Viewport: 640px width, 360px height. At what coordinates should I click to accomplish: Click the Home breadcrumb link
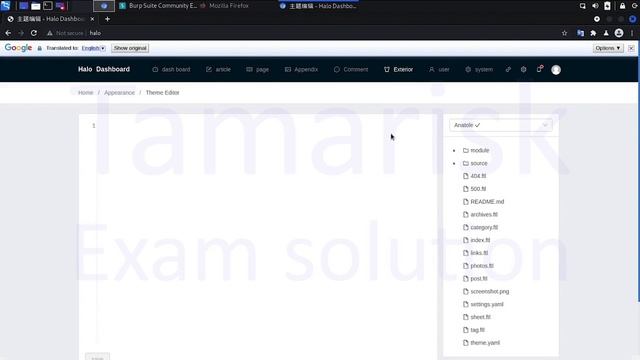(86, 93)
